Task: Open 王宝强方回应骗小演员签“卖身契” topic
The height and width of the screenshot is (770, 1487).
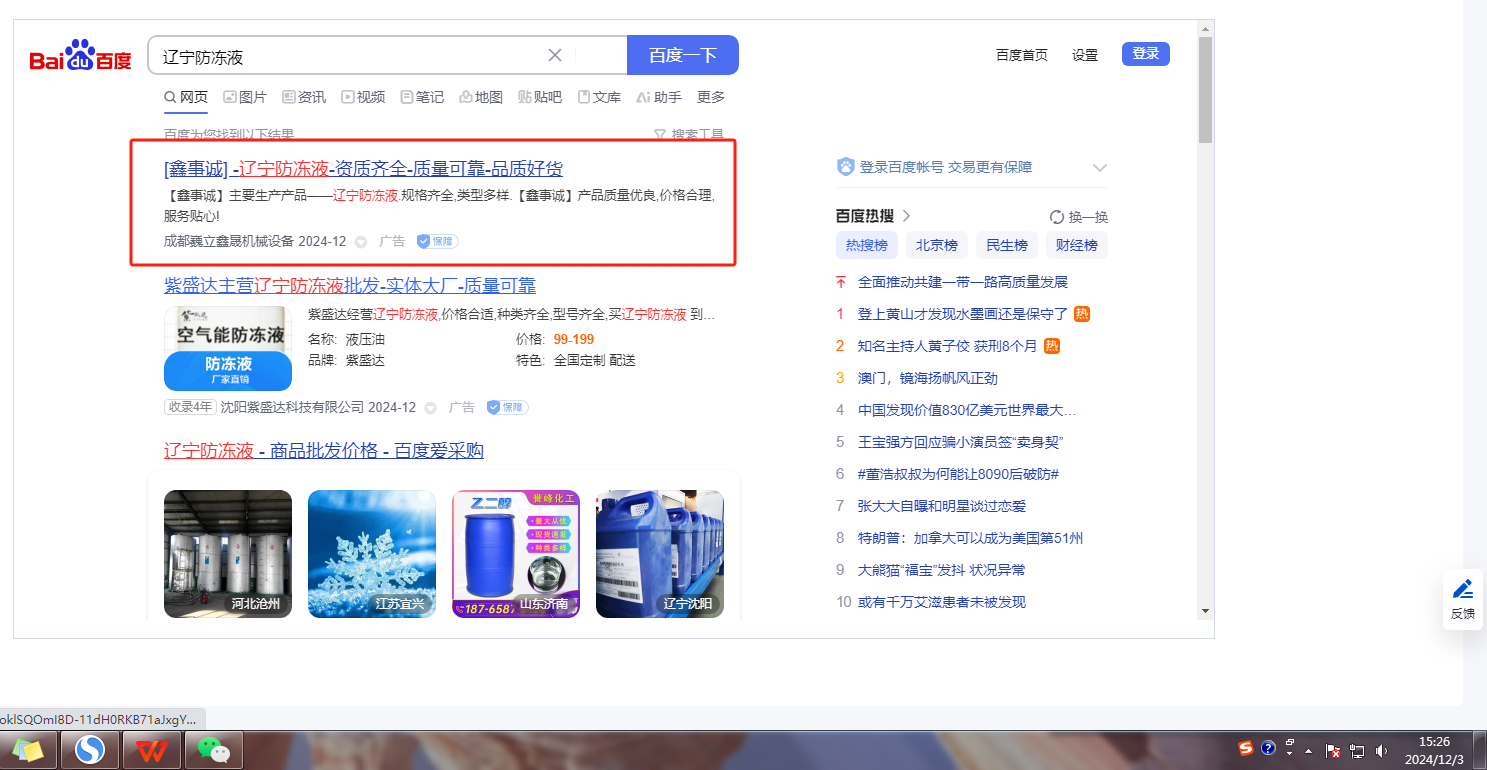Action: tap(960, 442)
